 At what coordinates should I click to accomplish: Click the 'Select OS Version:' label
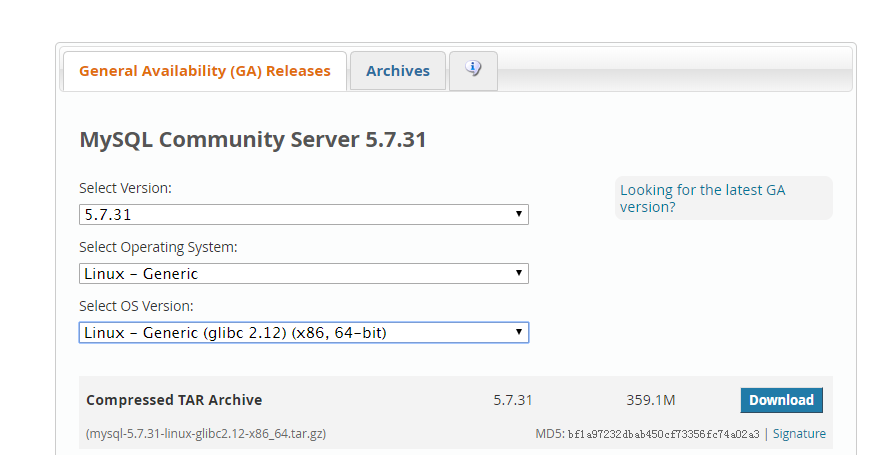point(136,306)
